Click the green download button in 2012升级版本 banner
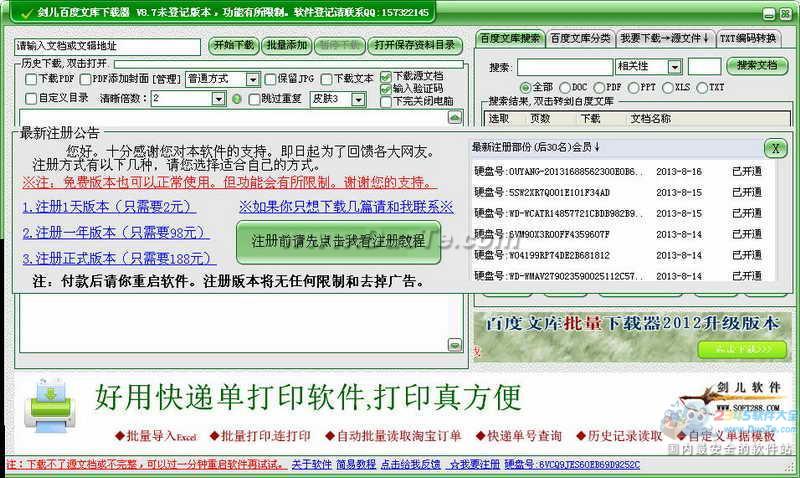This screenshot has width=800, height=478. point(742,349)
